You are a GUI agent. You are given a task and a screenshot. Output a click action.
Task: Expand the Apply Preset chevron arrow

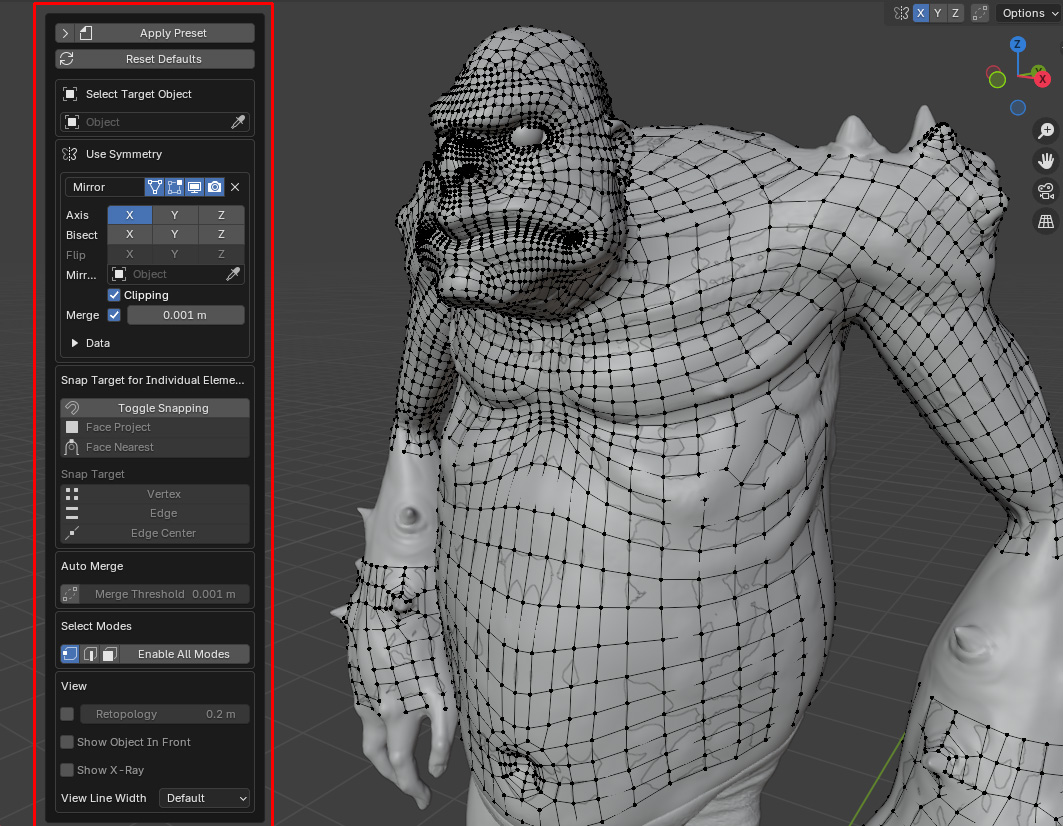click(x=66, y=33)
